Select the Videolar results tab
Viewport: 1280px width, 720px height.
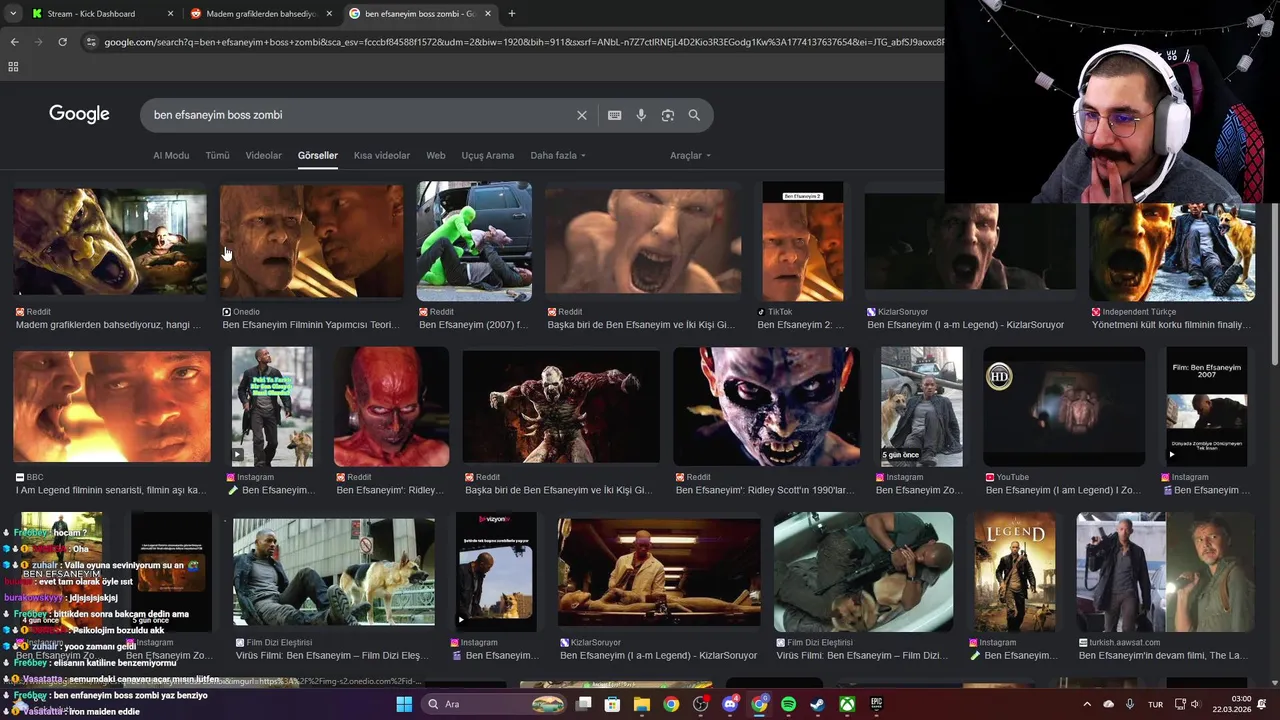[x=264, y=156]
